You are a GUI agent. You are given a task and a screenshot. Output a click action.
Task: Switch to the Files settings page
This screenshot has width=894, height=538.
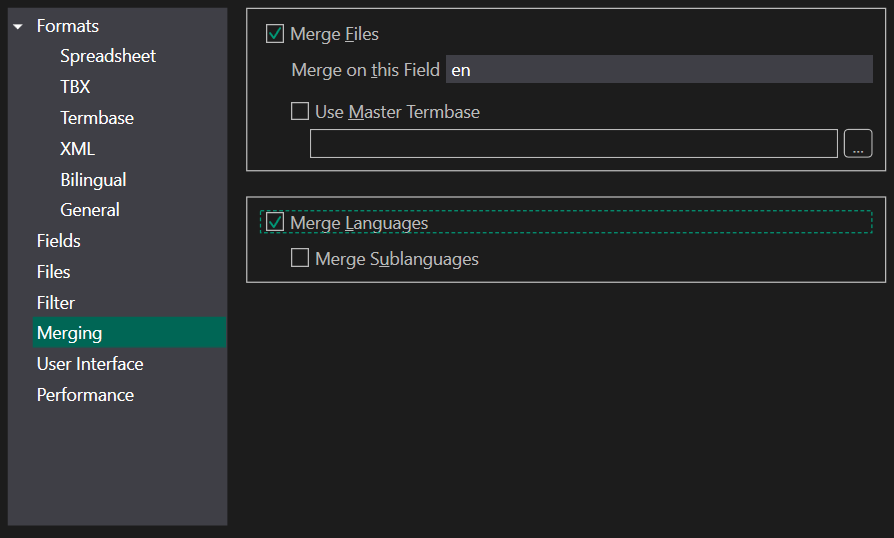pyautogui.click(x=53, y=272)
